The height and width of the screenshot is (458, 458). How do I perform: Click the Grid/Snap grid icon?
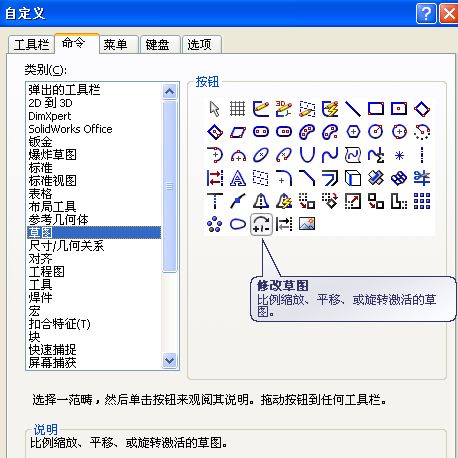pyautogui.click(x=238, y=109)
